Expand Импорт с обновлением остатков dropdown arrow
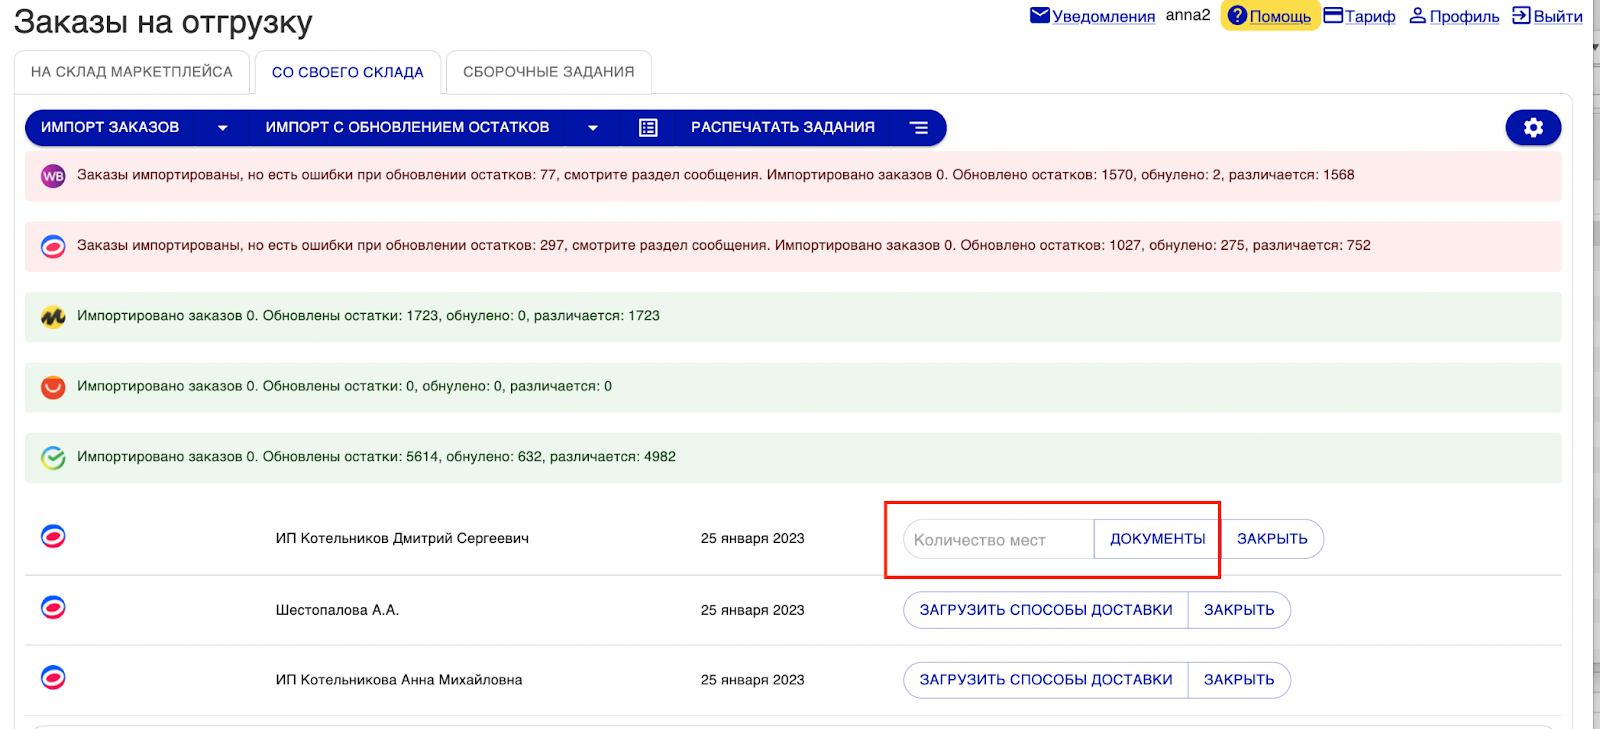 592,128
